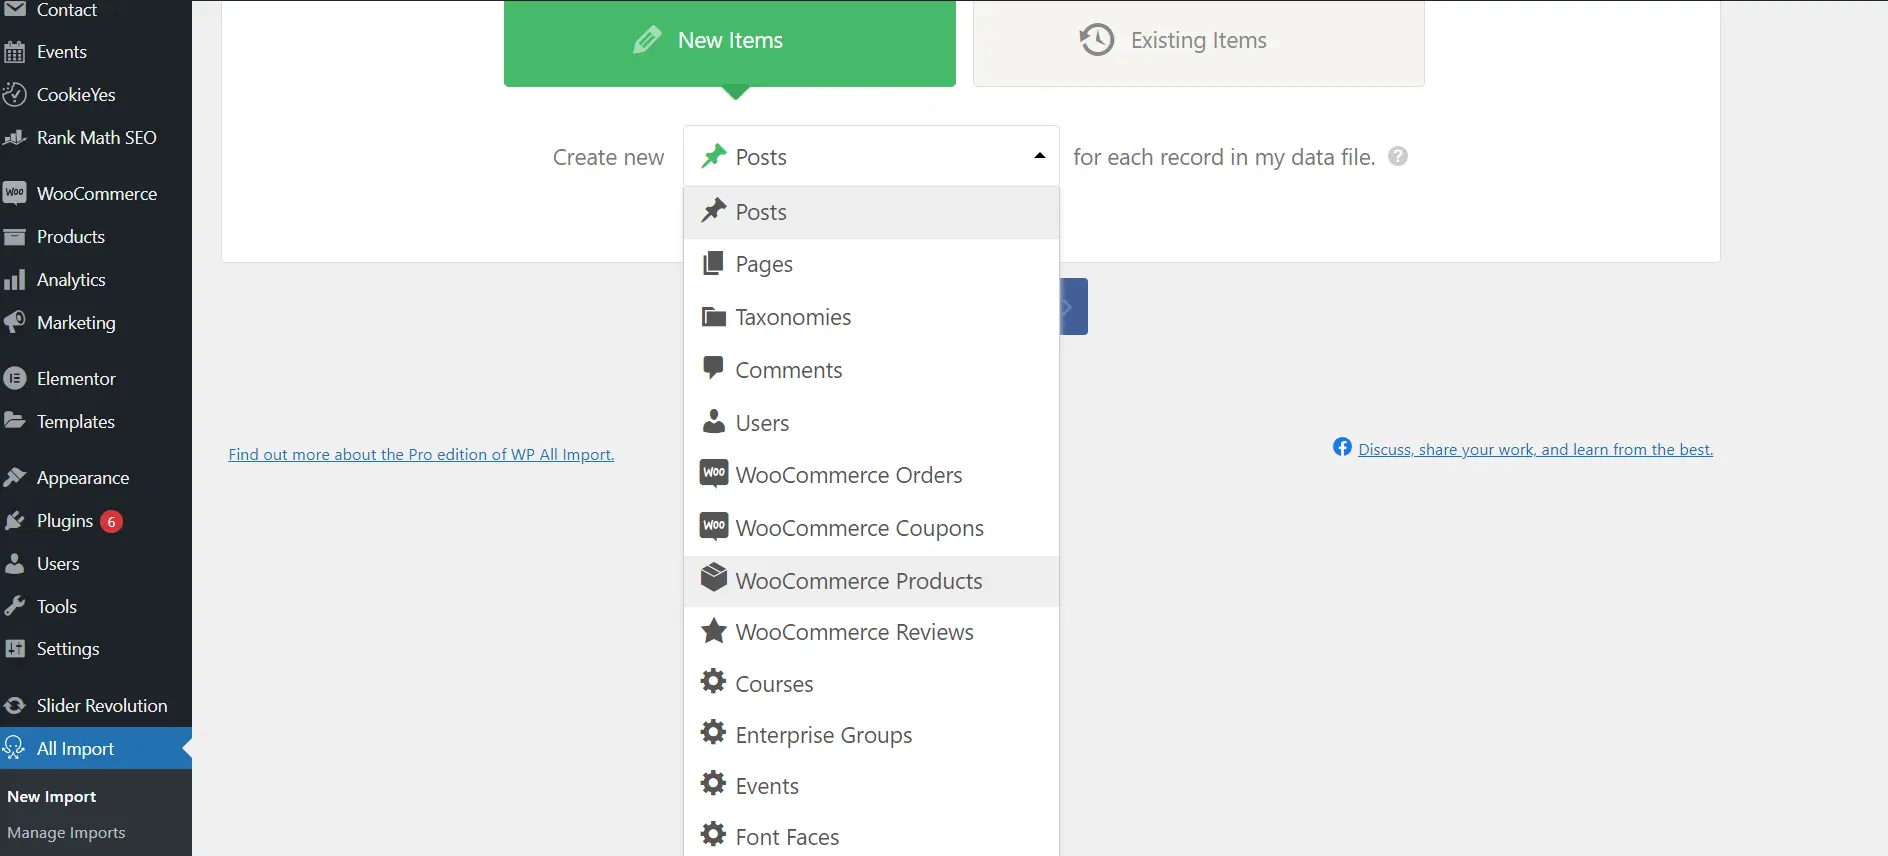Click the WooCommerce logo icon in sidebar
Viewport: 1888px width, 856px height.
click(x=14, y=193)
